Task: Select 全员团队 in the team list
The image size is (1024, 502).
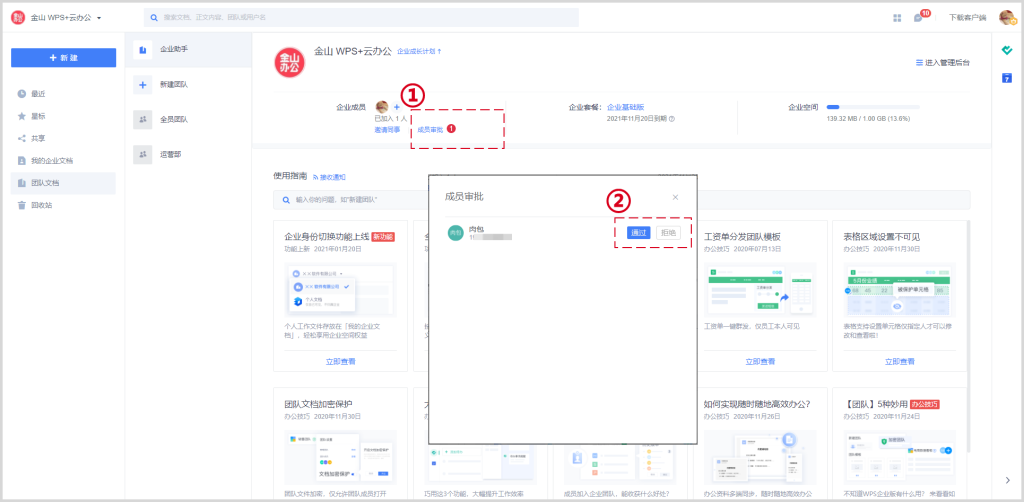Action: pyautogui.click(x=188, y=119)
